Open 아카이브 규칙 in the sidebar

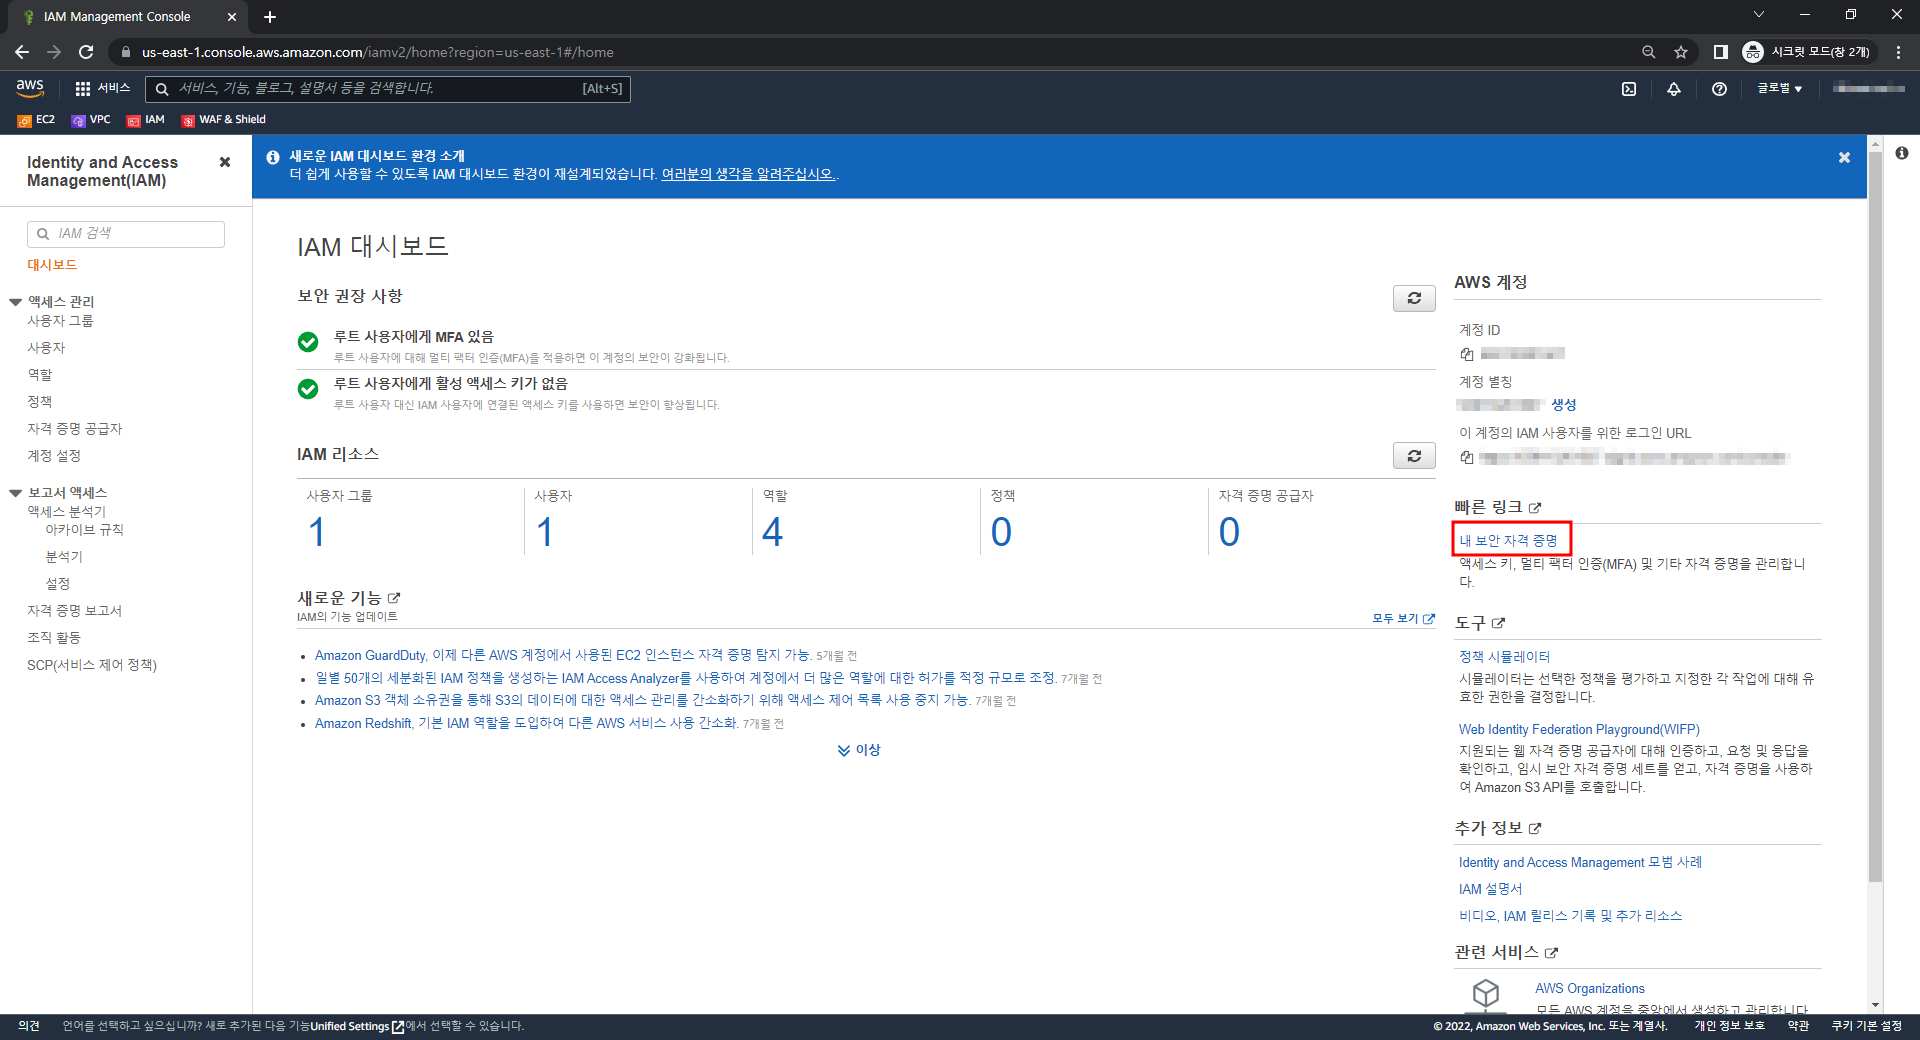point(85,530)
